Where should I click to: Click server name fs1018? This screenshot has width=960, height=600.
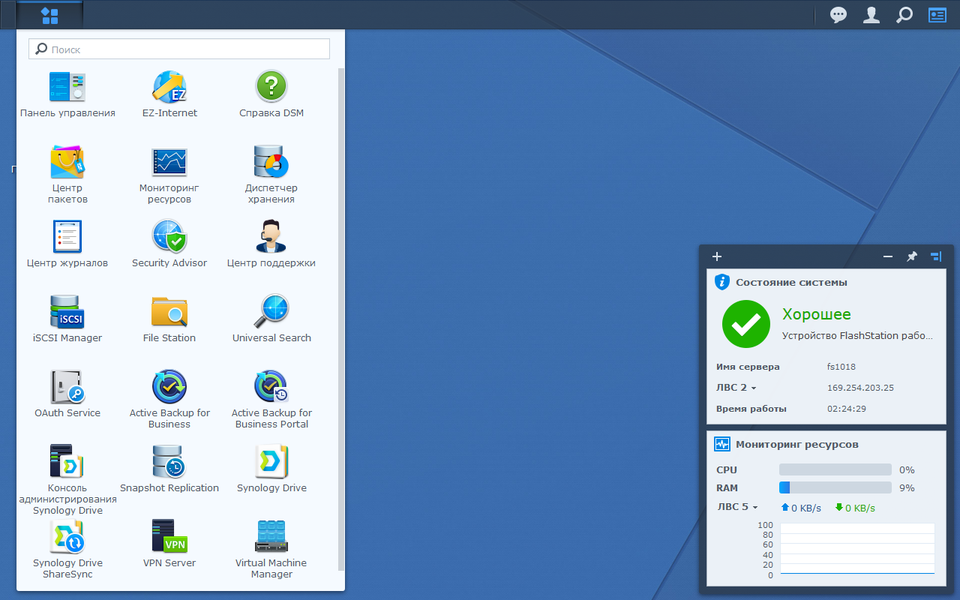tap(841, 367)
